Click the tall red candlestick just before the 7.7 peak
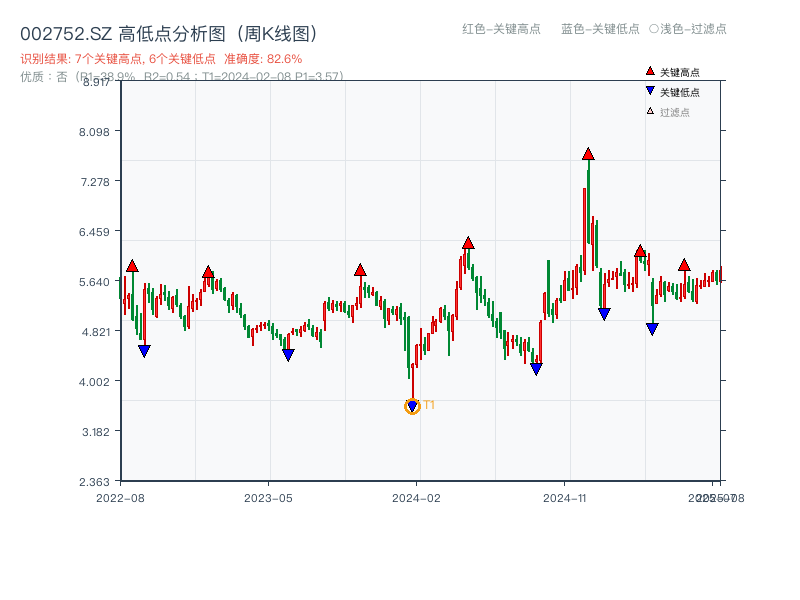This screenshot has height=600, width=800. click(585, 231)
